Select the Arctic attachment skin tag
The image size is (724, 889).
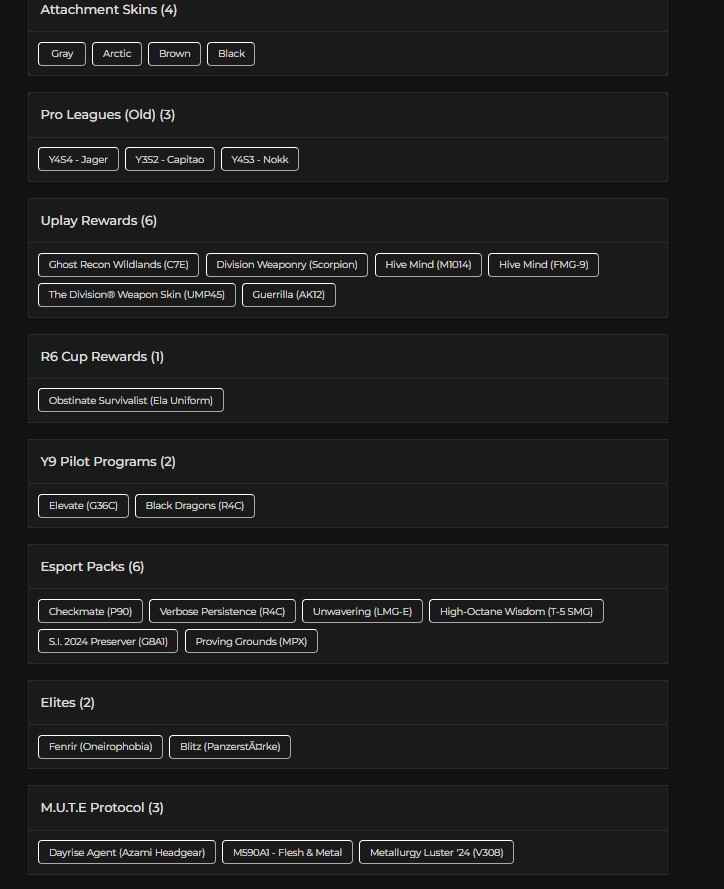point(117,54)
